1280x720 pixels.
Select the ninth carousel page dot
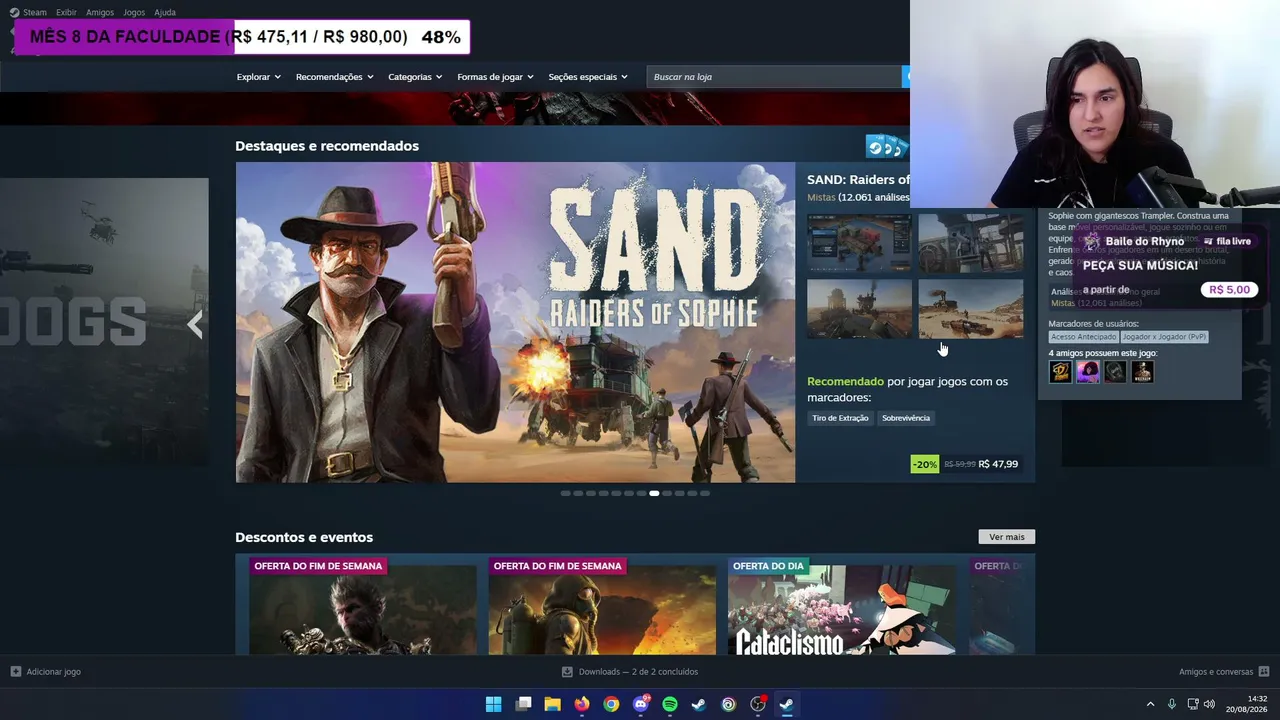667,493
